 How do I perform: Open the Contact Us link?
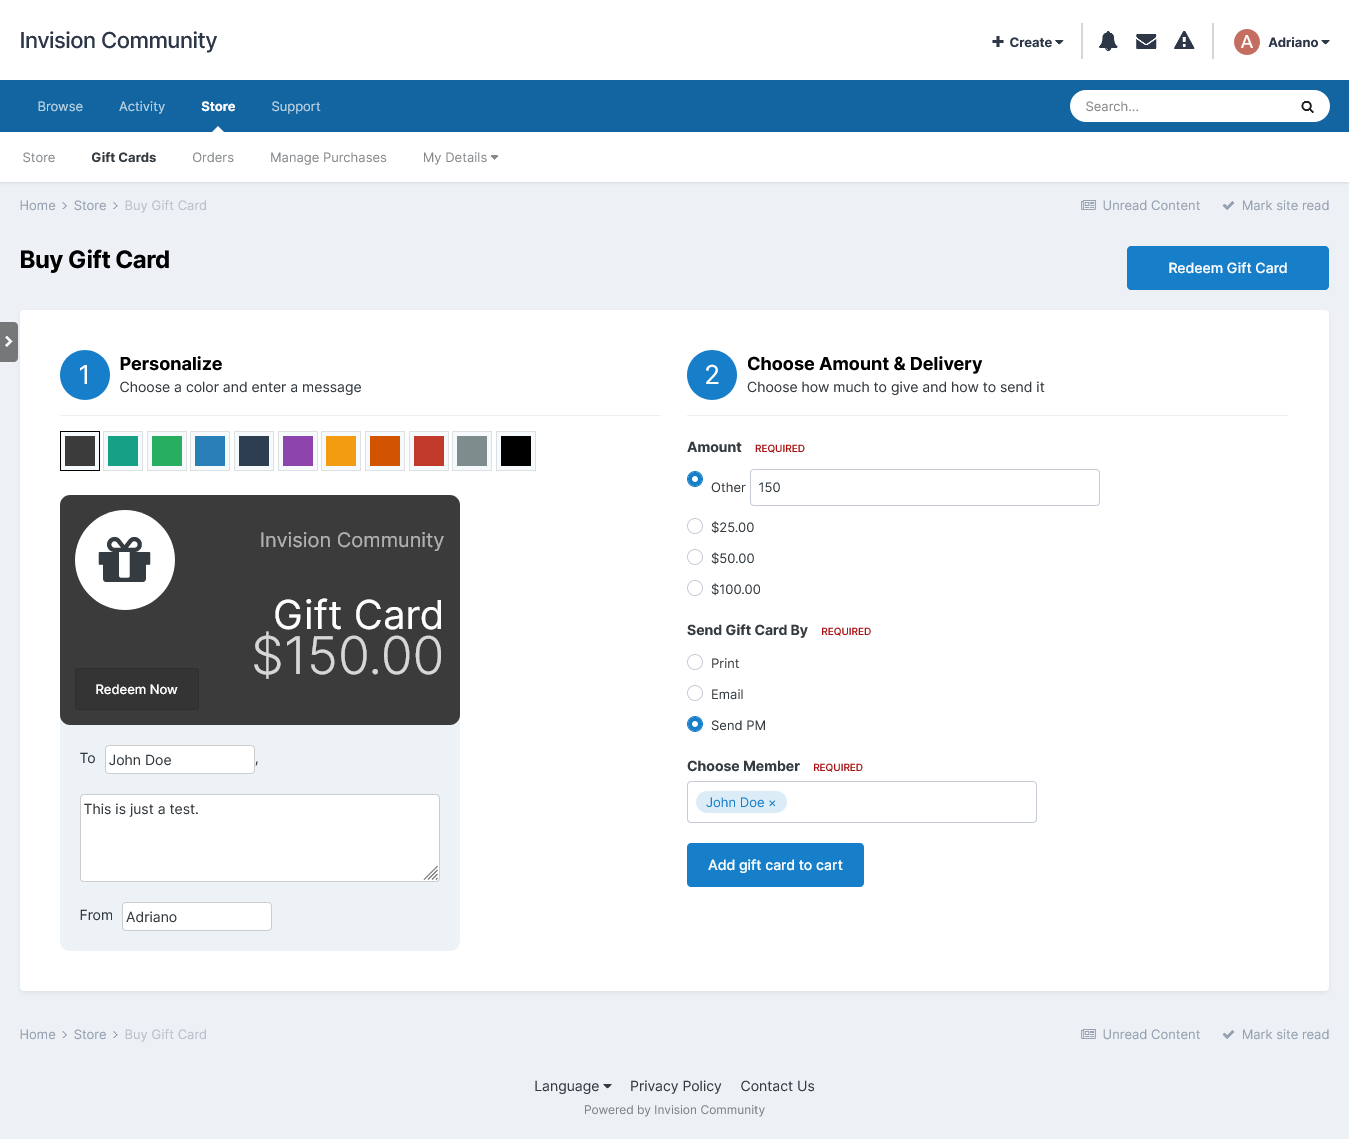pyautogui.click(x=777, y=1086)
